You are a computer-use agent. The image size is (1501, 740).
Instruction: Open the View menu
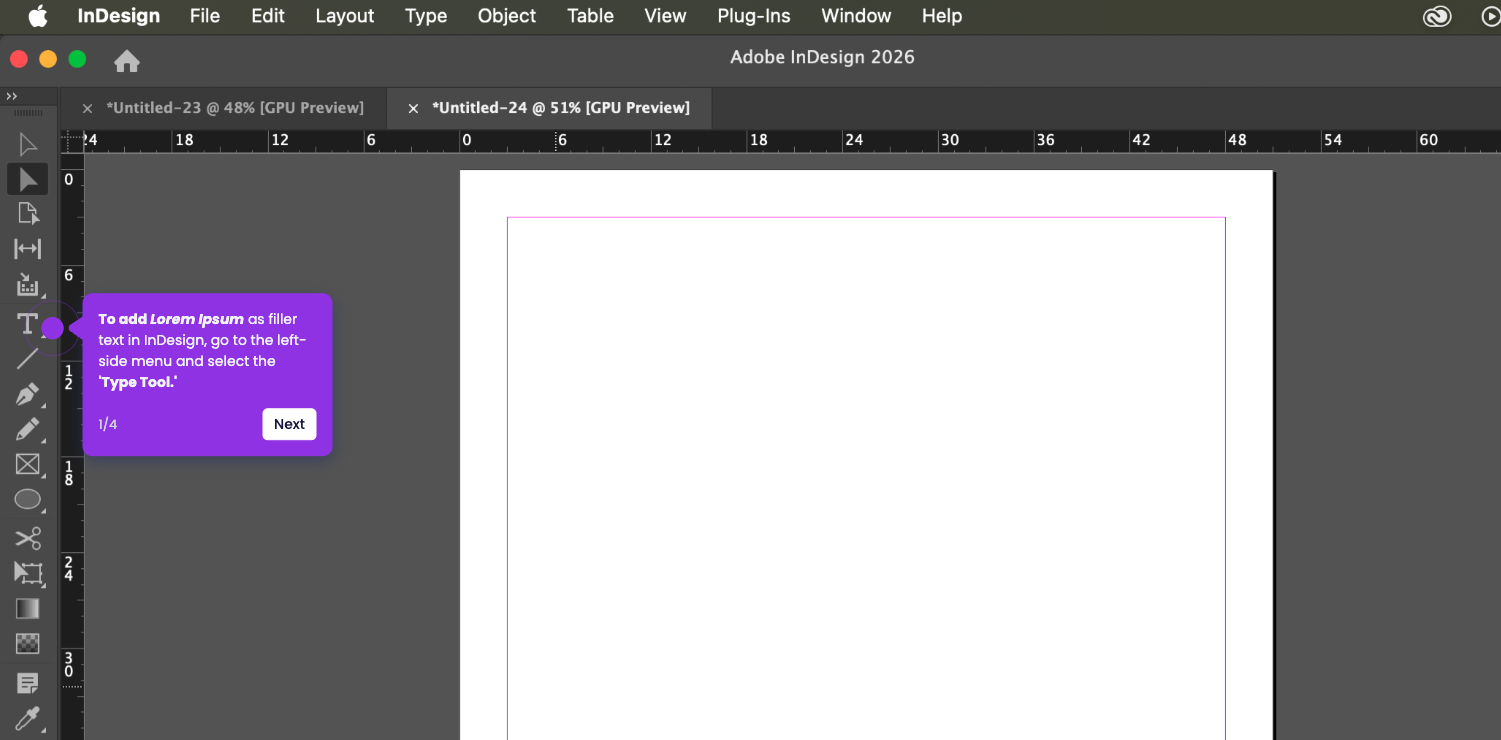(x=665, y=16)
